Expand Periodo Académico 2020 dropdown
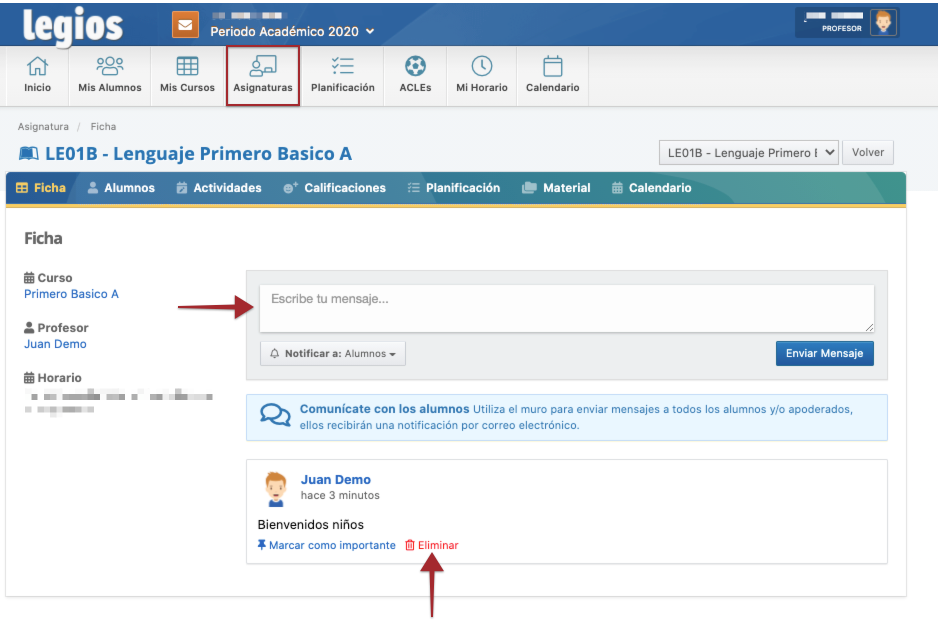938x625 pixels. point(292,32)
